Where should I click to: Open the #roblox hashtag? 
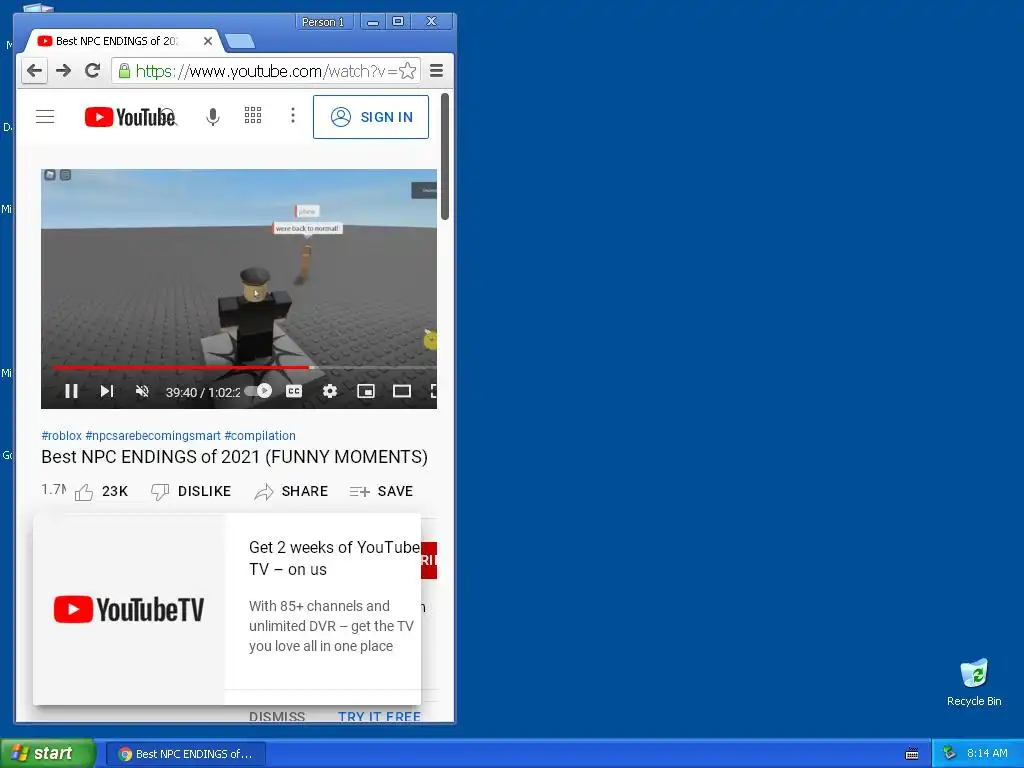tap(61, 436)
